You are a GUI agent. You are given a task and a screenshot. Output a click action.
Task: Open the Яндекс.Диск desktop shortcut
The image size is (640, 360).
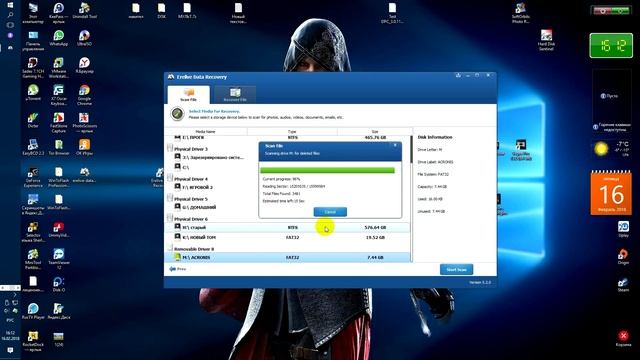(x=59, y=312)
